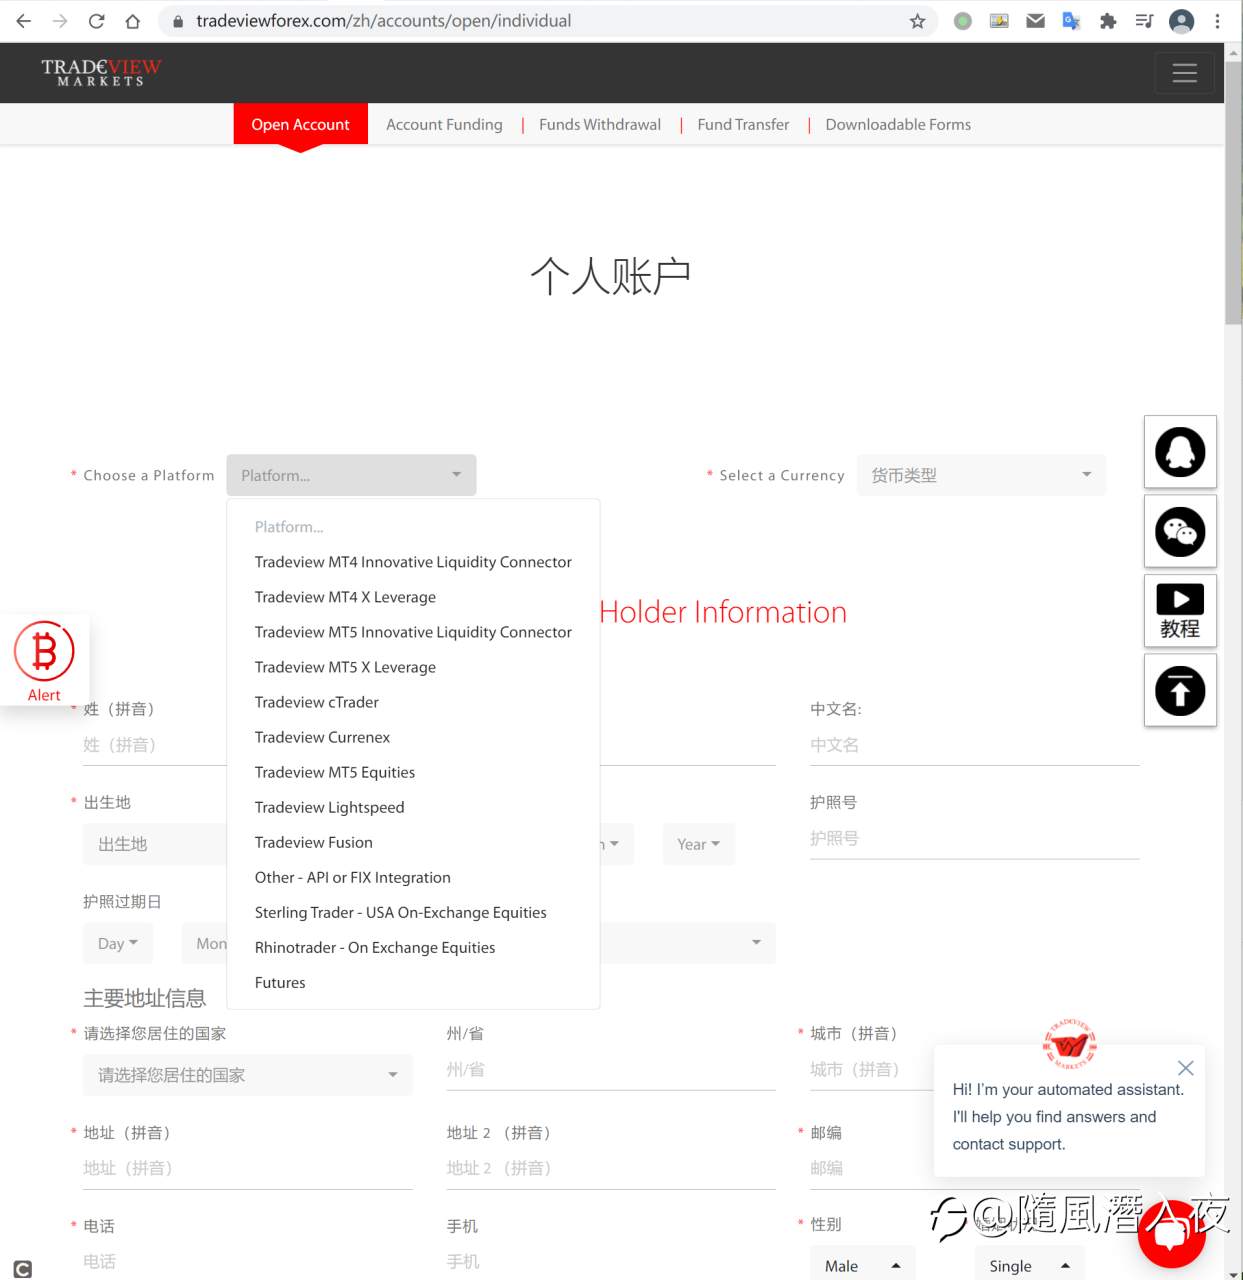Open the QQ penguin contact button
Image resolution: width=1243 pixels, height=1280 pixels.
1180,452
